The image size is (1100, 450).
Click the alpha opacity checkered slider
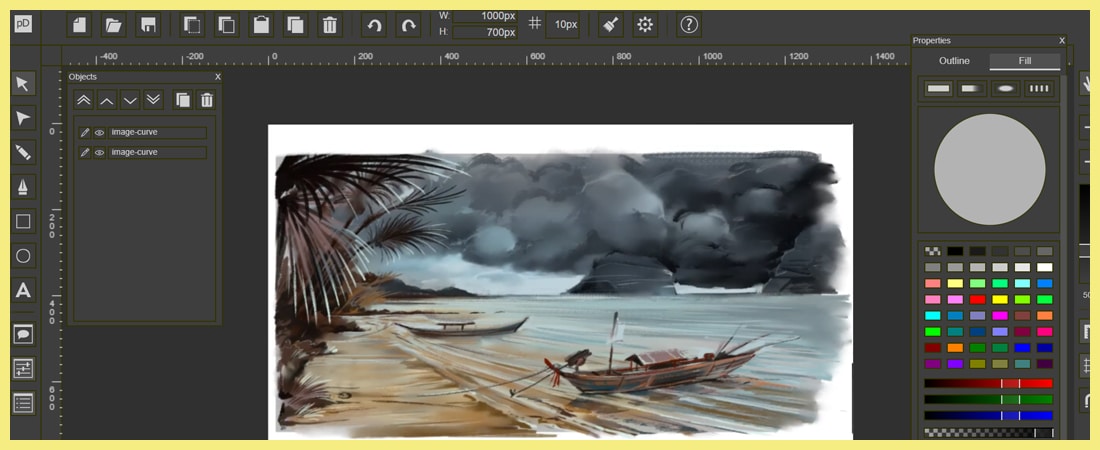point(988,432)
